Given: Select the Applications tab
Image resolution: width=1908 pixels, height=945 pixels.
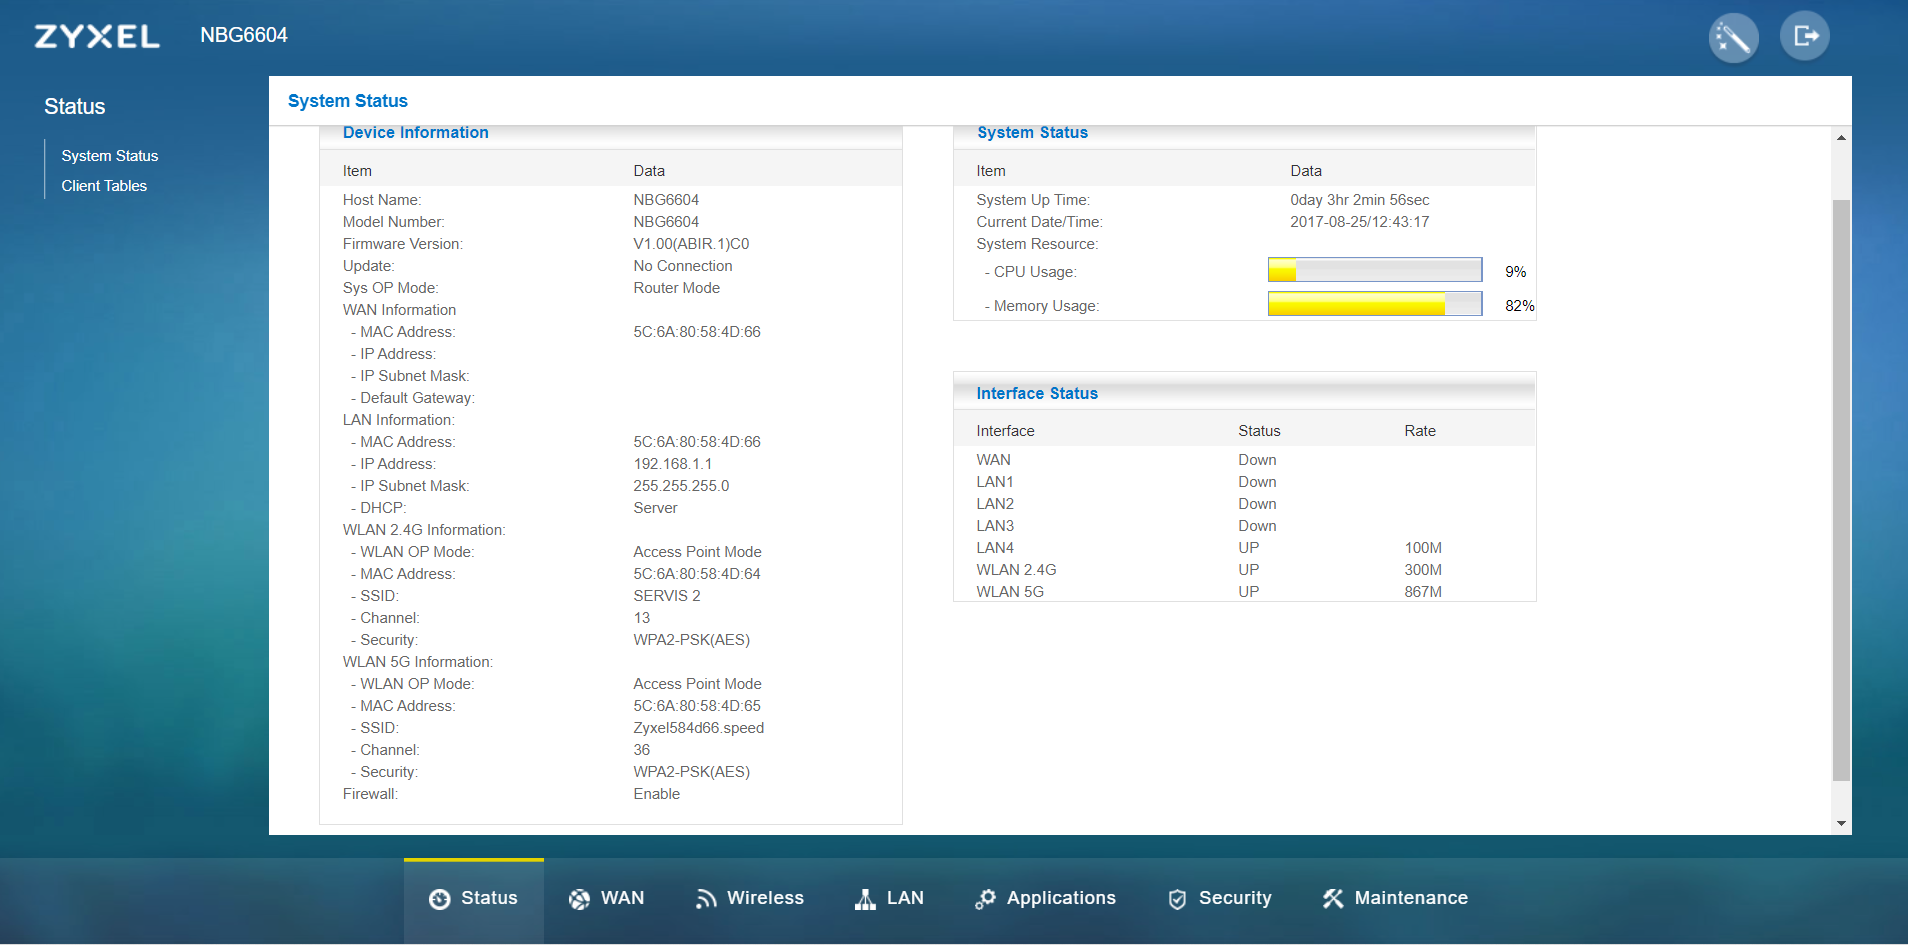Looking at the screenshot, I should [1046, 901].
